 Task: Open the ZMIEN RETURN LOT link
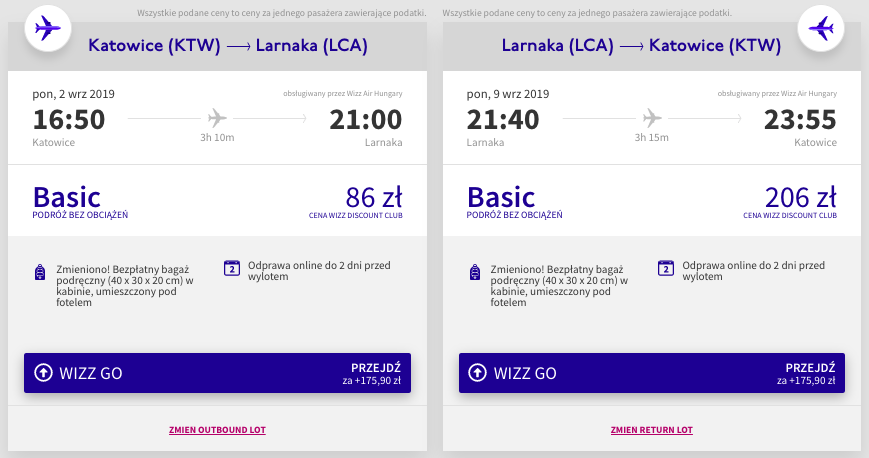(x=652, y=430)
